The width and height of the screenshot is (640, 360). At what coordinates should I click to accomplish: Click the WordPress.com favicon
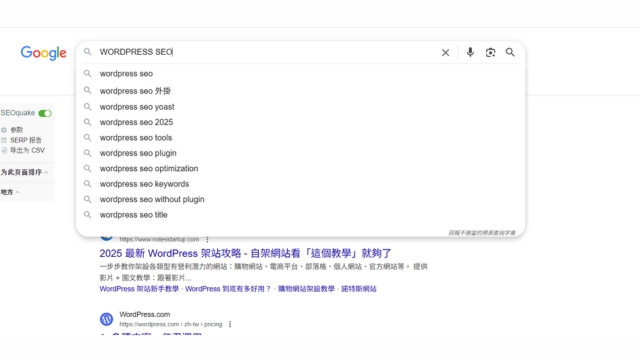(x=107, y=319)
